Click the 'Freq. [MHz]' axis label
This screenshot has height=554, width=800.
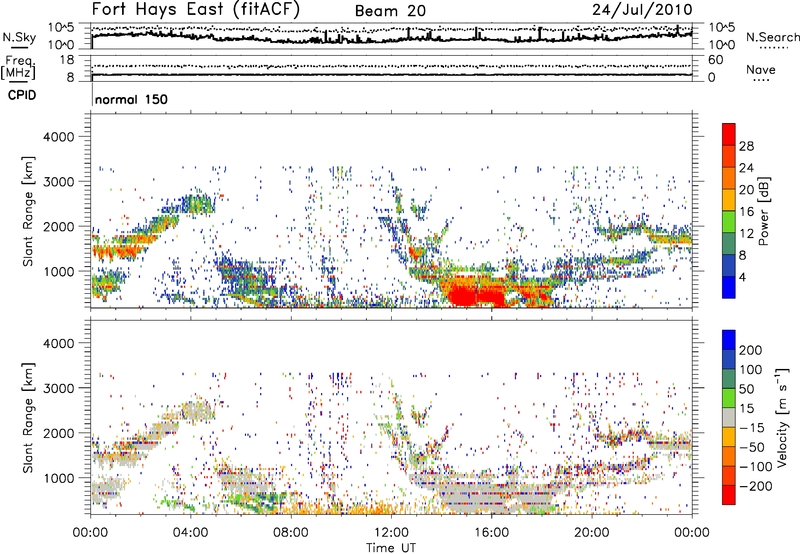click(18, 67)
